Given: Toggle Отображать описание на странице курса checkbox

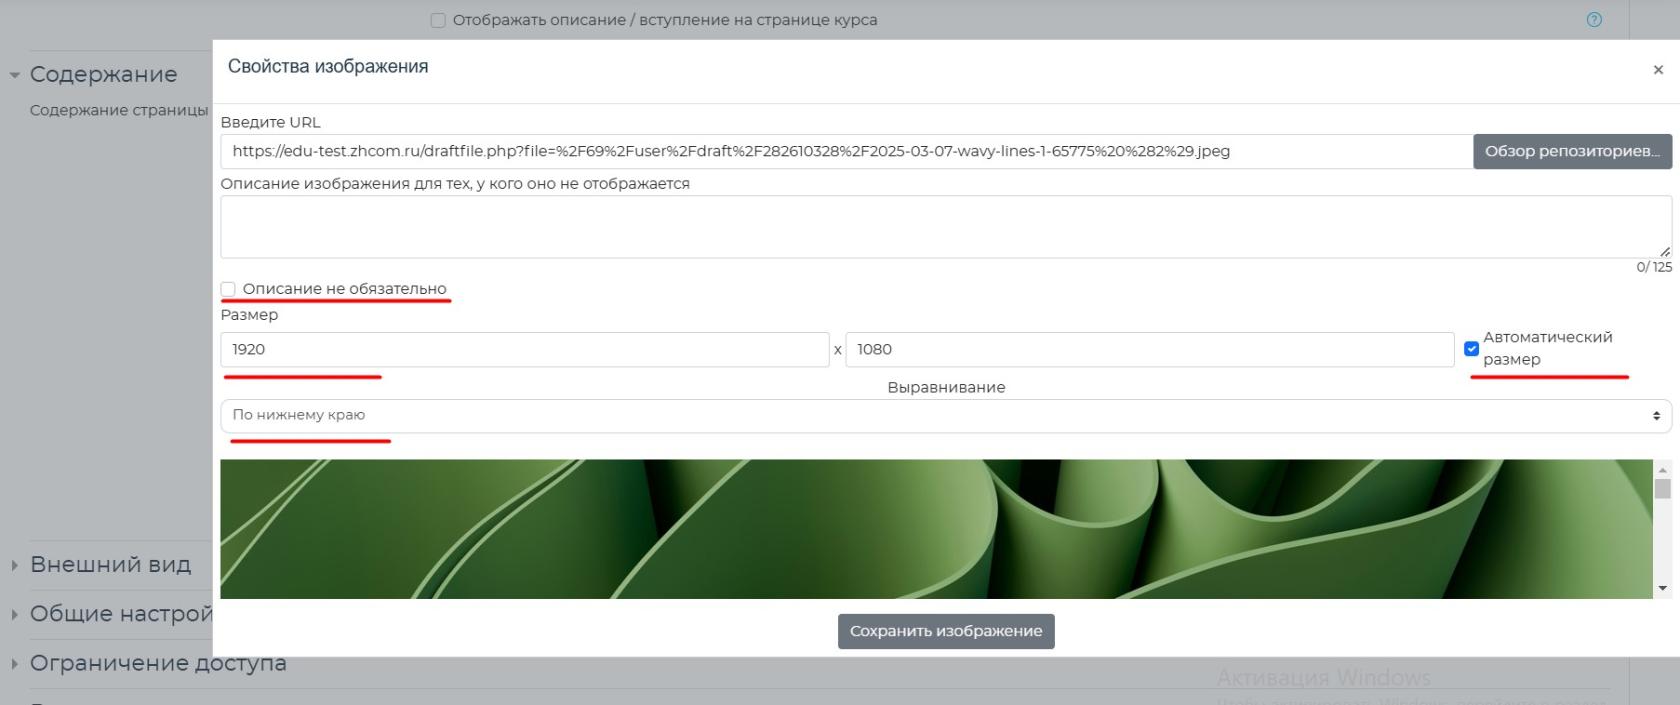Looking at the screenshot, I should [x=438, y=20].
